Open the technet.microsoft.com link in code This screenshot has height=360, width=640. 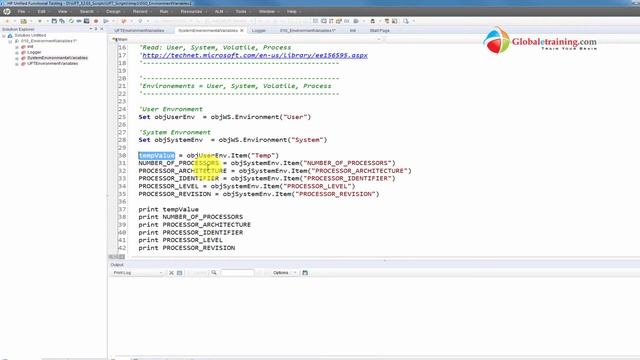click(x=255, y=55)
